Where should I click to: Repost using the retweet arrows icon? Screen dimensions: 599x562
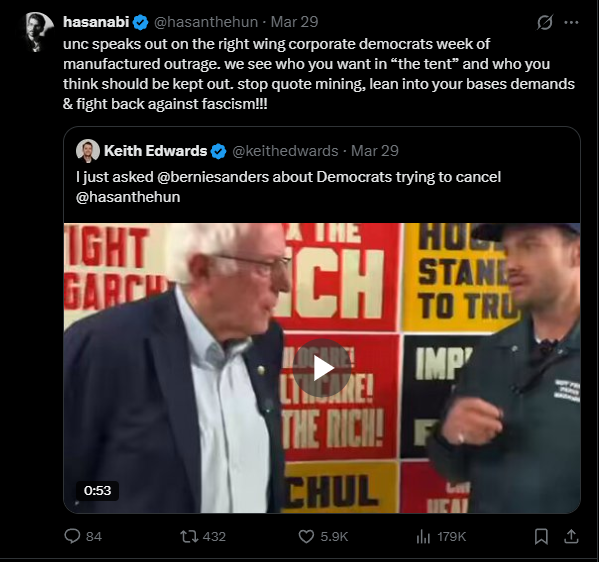[189, 536]
